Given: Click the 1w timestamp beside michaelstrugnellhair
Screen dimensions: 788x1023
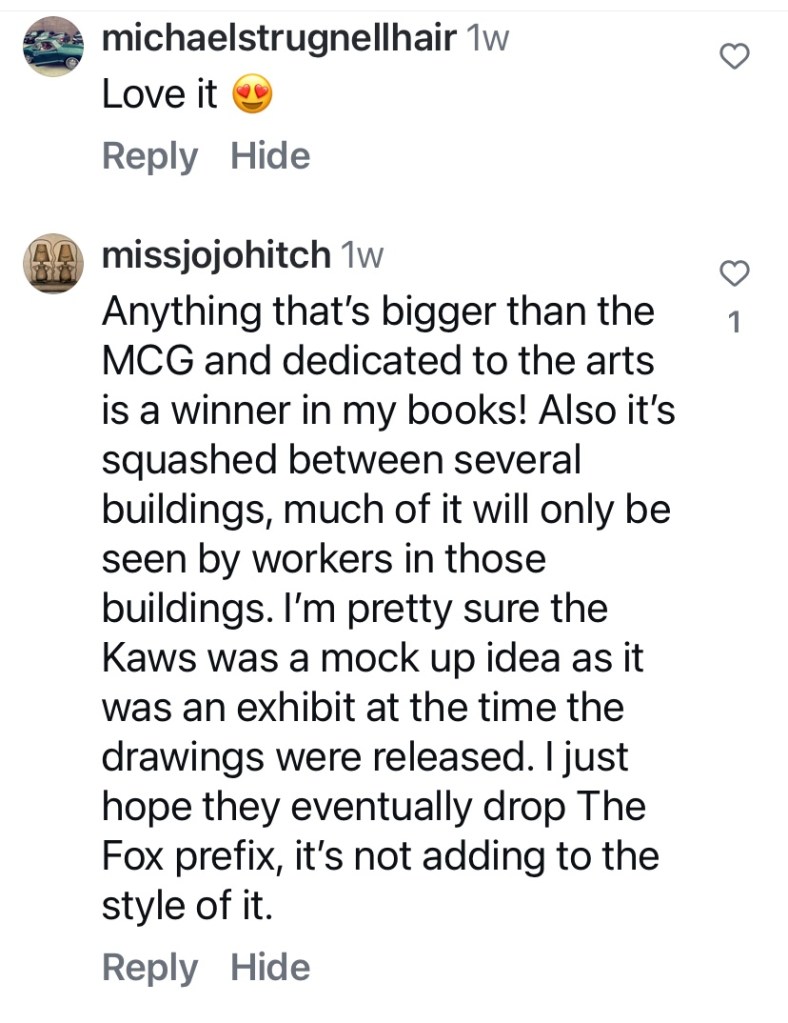Looking at the screenshot, I should click(487, 39).
